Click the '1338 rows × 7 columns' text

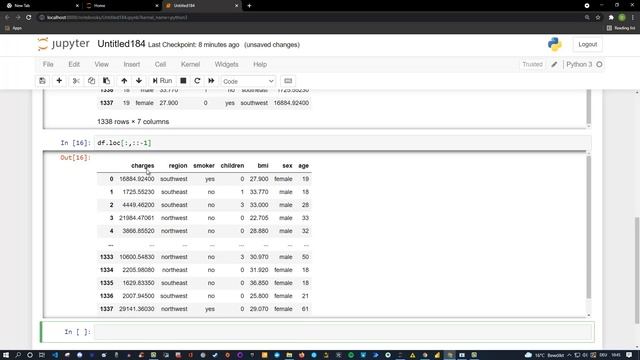tap(133, 122)
